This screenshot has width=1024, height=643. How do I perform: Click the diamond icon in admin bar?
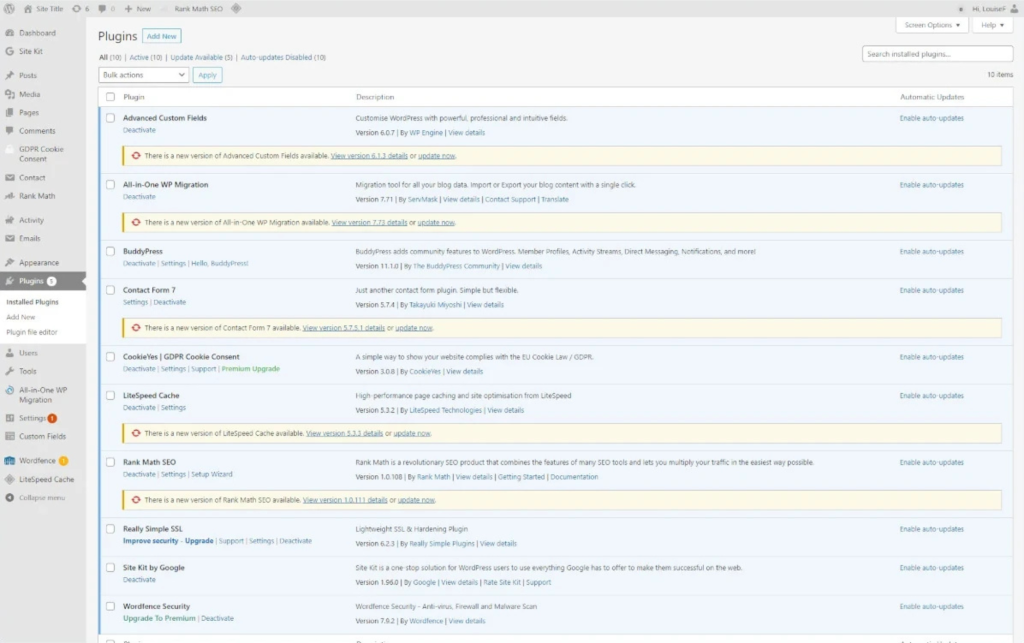236,8
